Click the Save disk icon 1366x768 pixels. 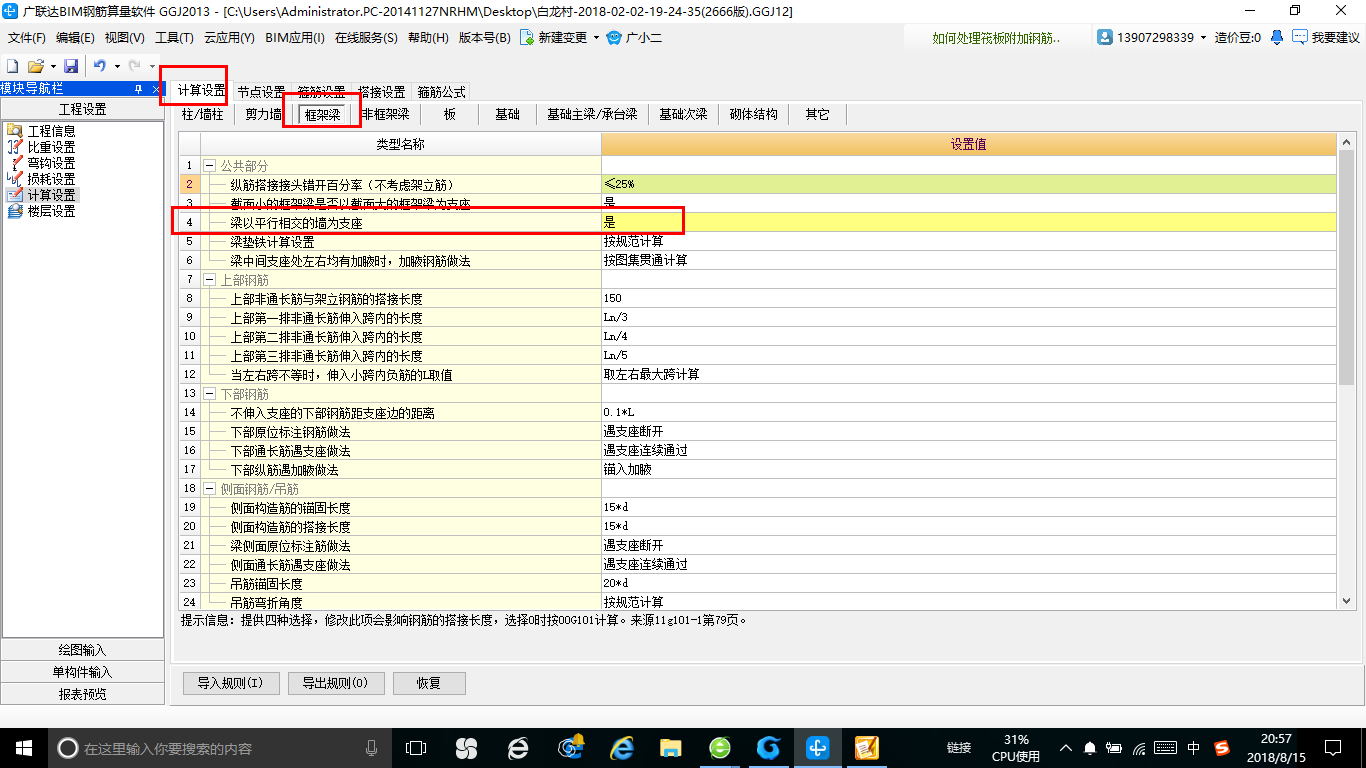(71, 66)
